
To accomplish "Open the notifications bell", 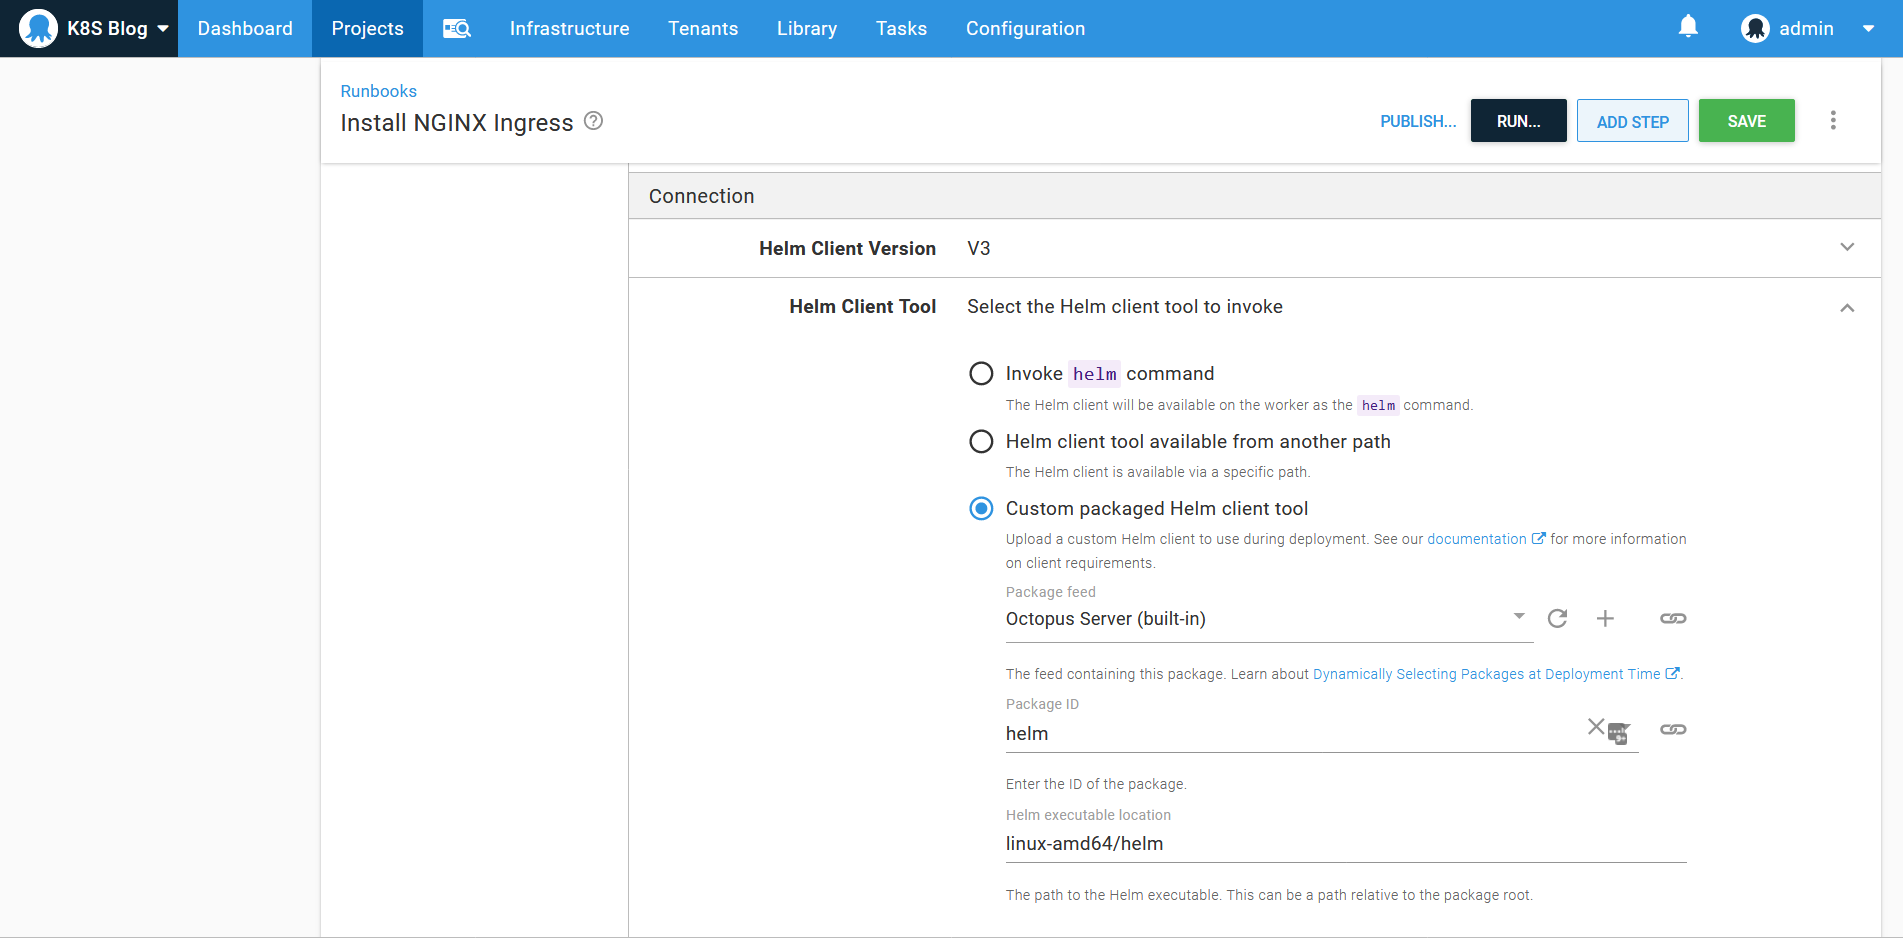I will (1688, 27).
